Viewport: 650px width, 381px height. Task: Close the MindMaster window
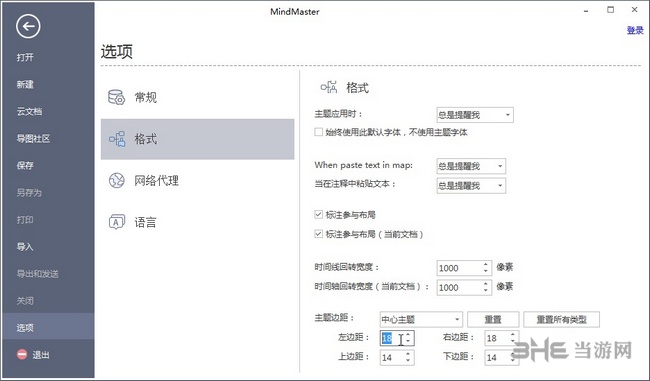[635, 10]
